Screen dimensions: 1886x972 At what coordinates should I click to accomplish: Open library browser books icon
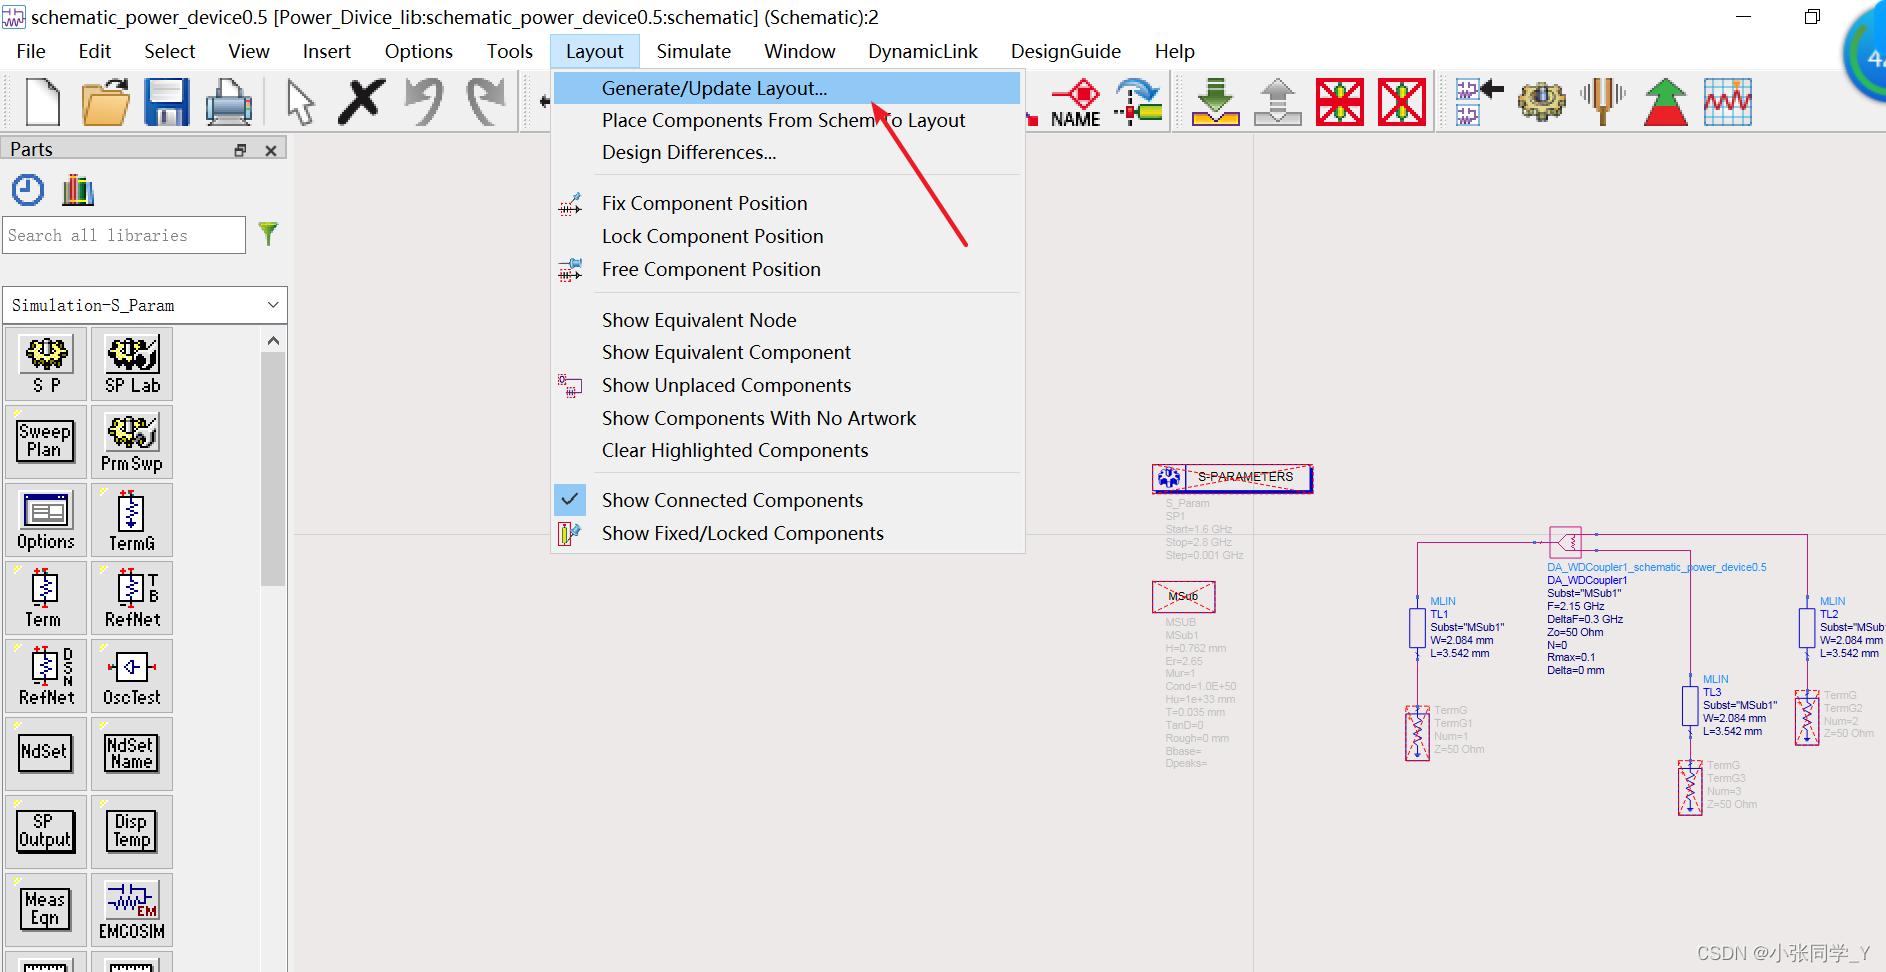coord(78,190)
